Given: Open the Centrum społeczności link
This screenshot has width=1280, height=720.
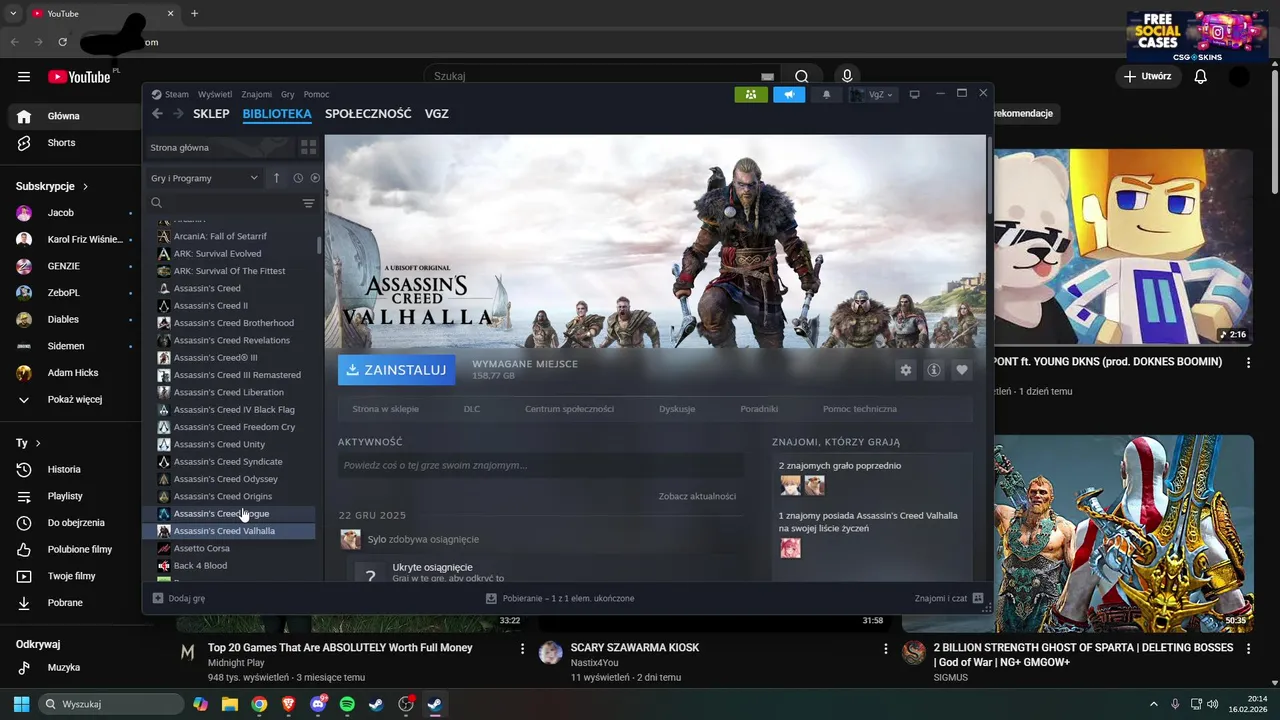Looking at the screenshot, I should click(569, 409).
